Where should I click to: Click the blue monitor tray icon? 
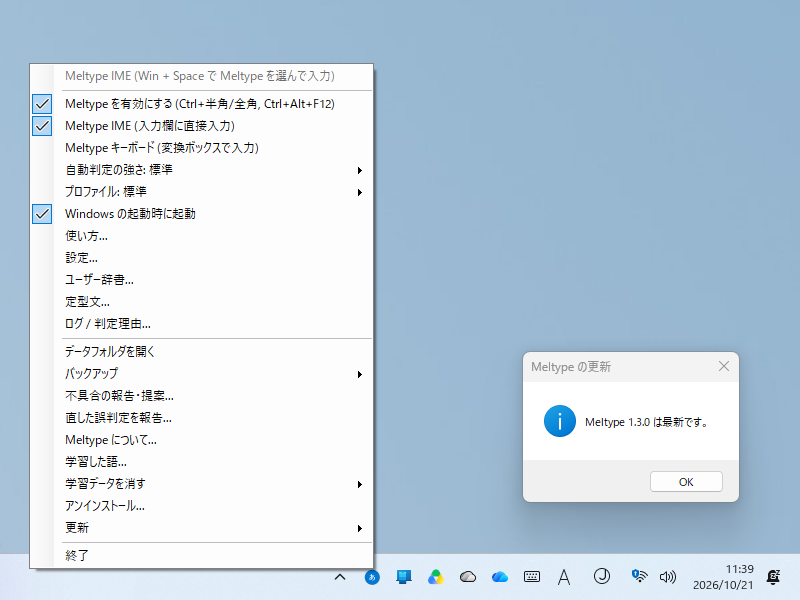404,577
